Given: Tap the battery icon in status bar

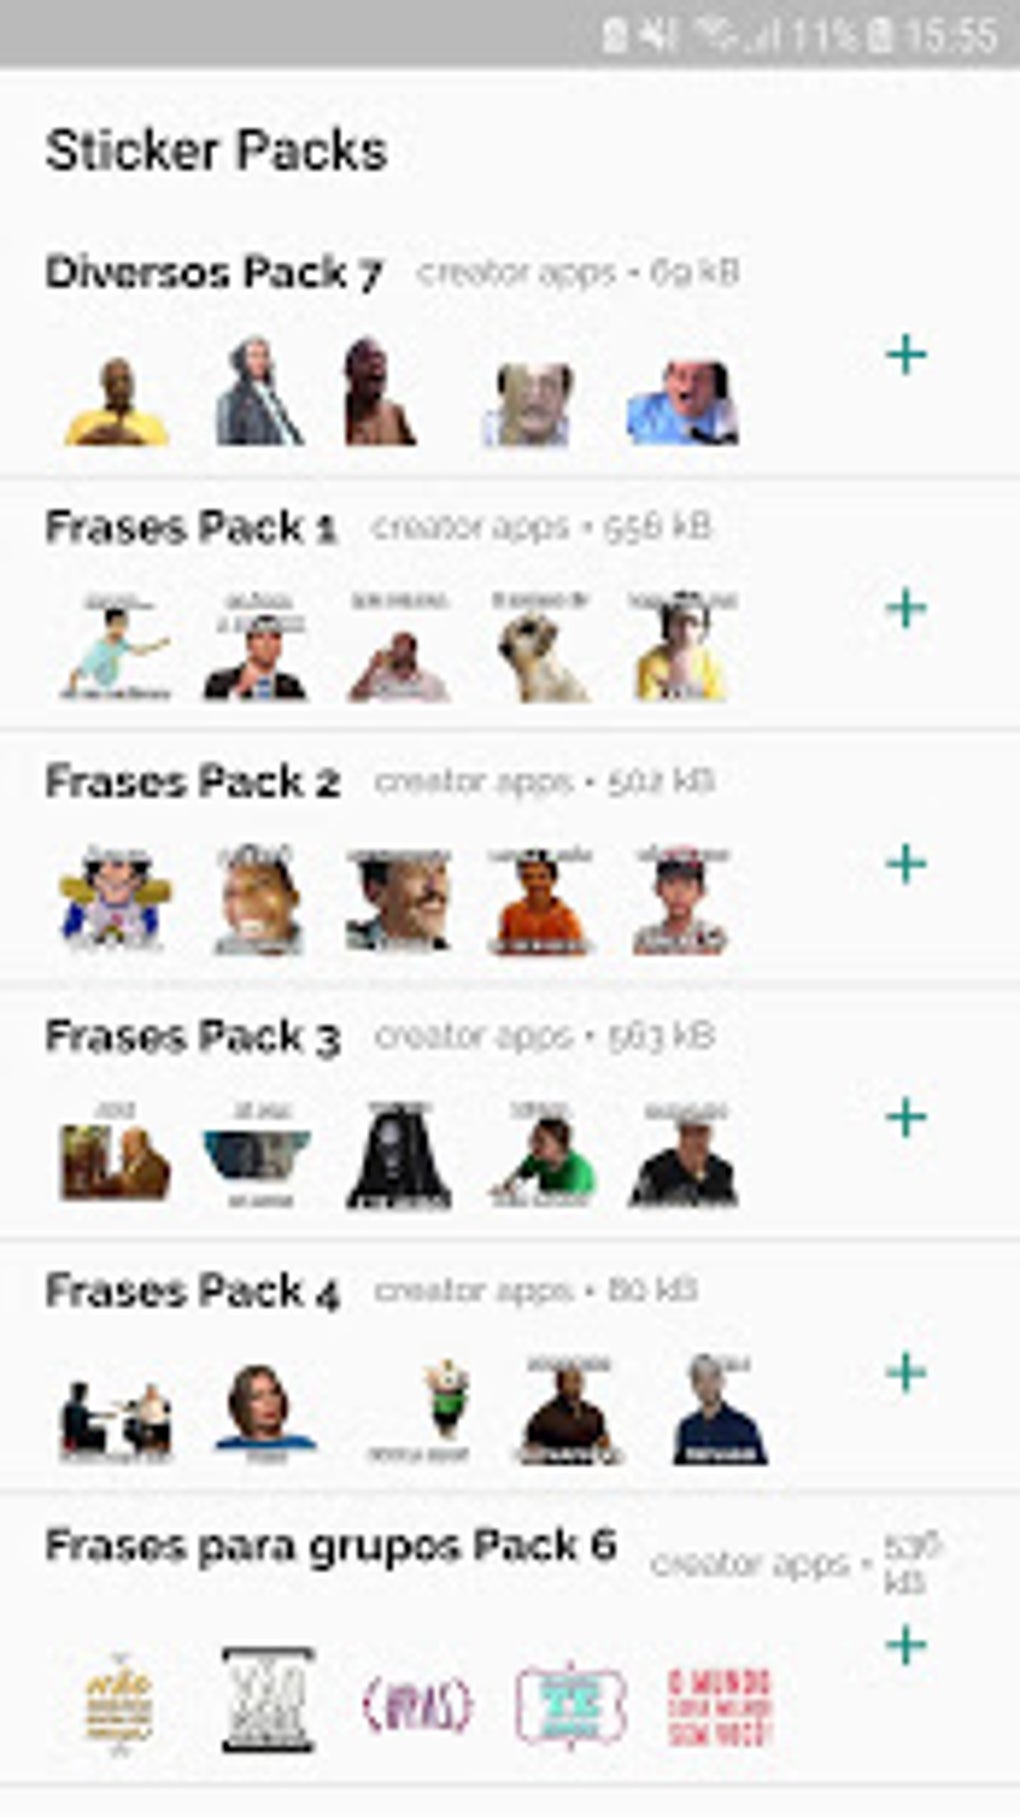Looking at the screenshot, I should [880, 36].
